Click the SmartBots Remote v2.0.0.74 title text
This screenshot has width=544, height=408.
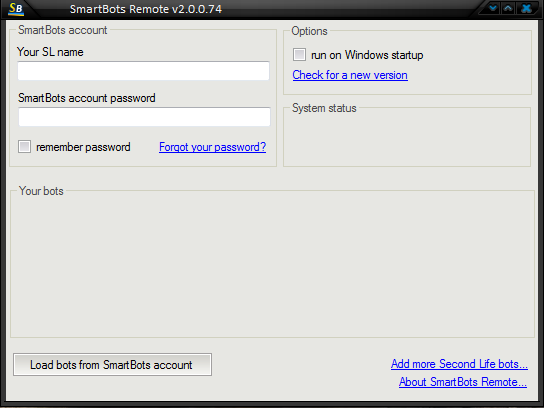(x=146, y=9)
